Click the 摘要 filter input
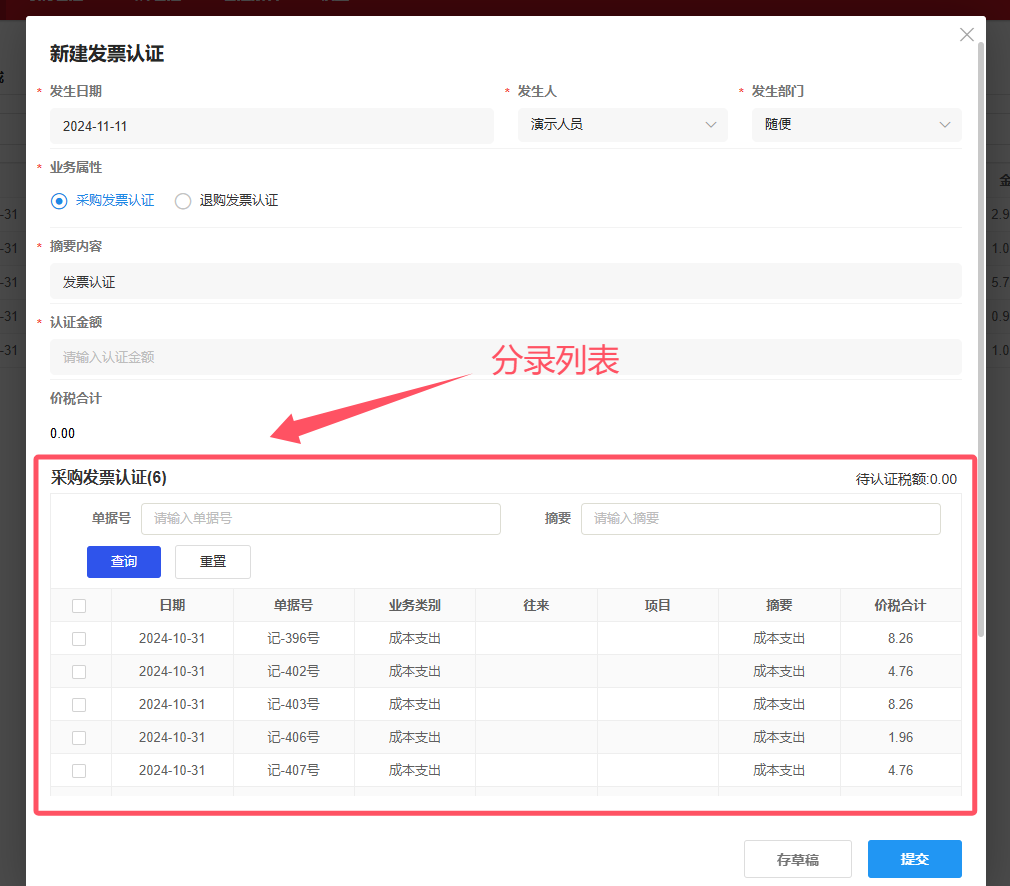 pyautogui.click(x=760, y=519)
